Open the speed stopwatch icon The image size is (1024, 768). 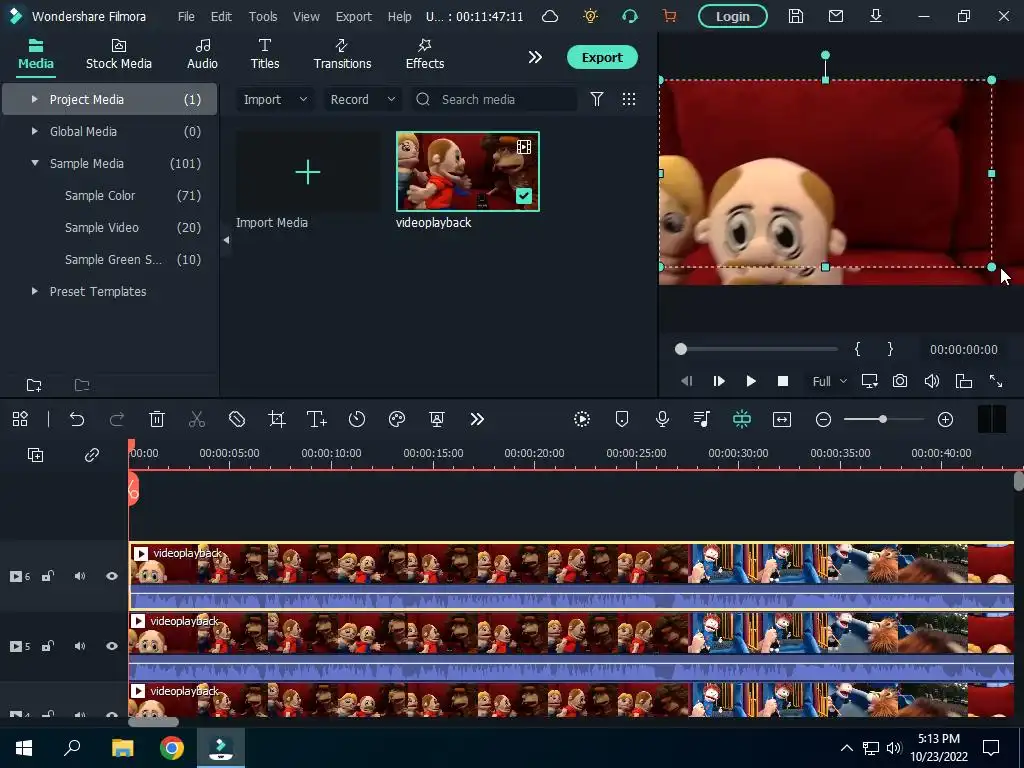pos(357,419)
